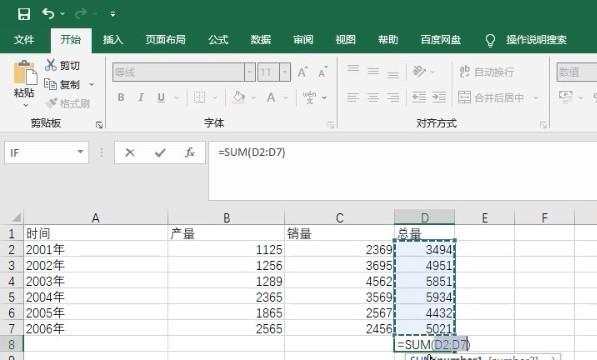
Task: Expand the 合并后居中 dropdown arrow
Action: [x=536, y=98]
